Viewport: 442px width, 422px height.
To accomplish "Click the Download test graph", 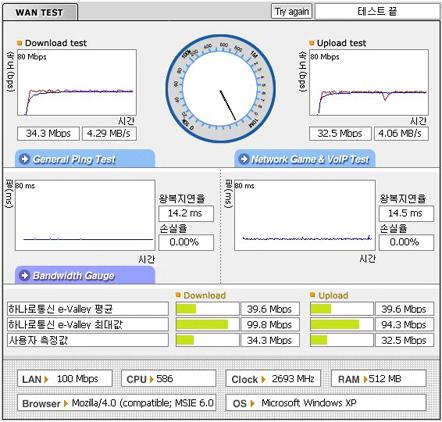I will [x=77, y=82].
